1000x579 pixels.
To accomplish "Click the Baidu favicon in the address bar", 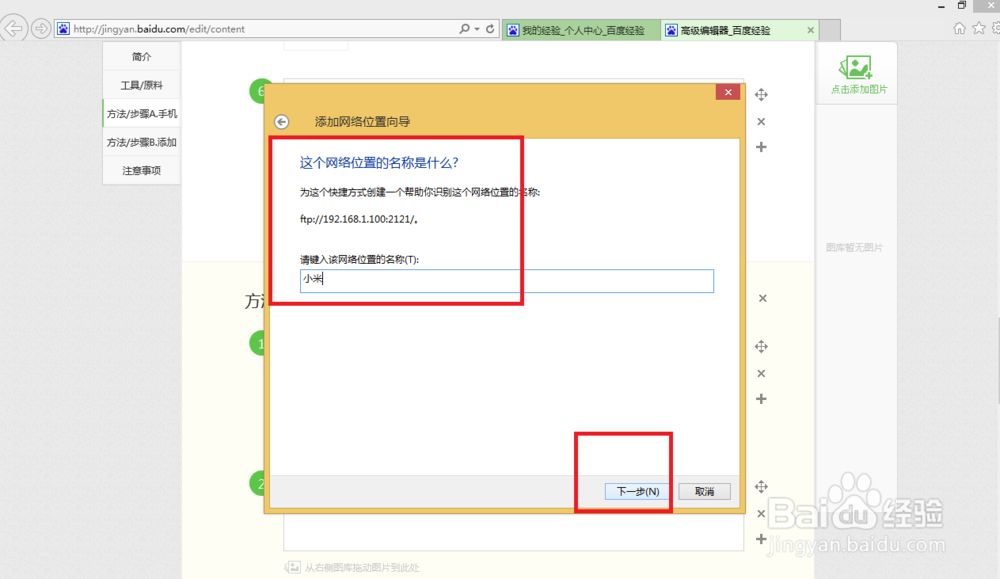I will pos(63,28).
